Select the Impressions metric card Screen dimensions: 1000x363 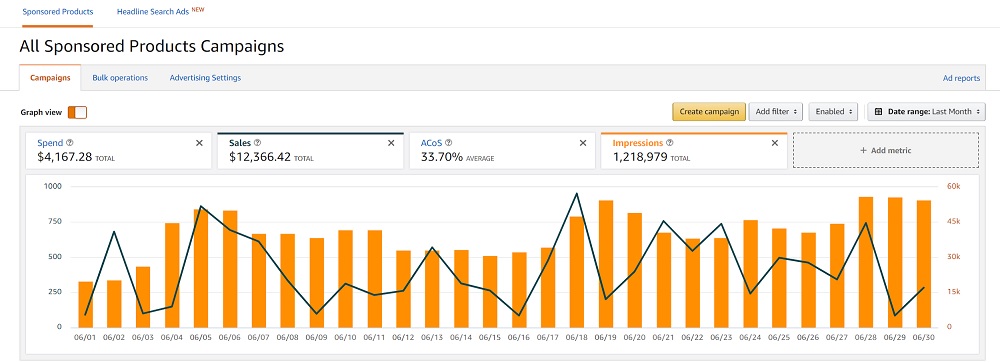pyautogui.click(x=694, y=151)
